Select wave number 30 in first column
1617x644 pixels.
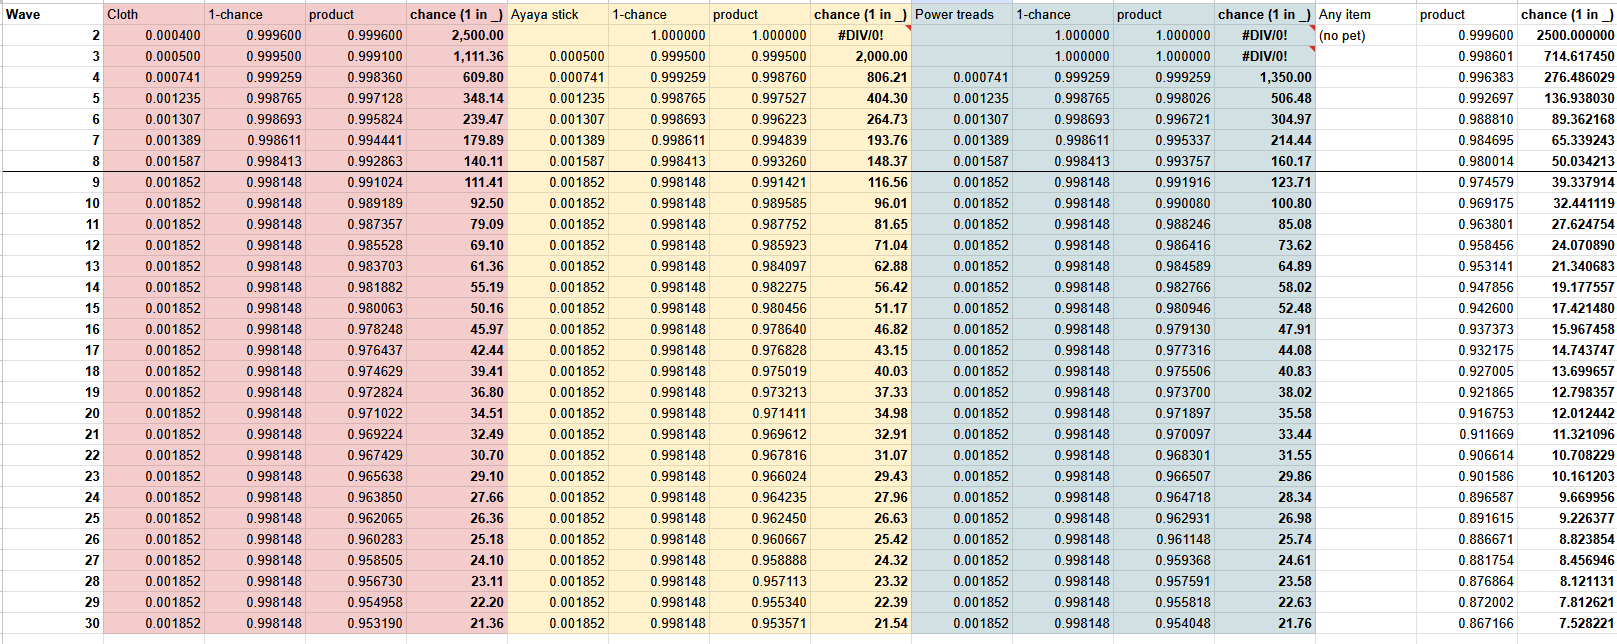point(52,623)
